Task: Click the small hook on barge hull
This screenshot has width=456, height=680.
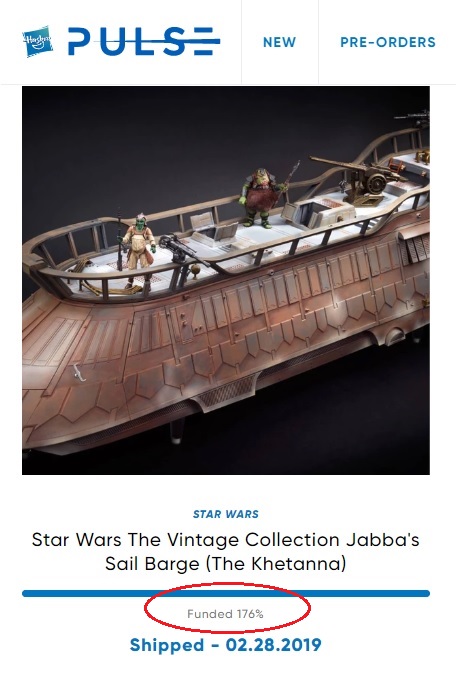Action: tap(79, 373)
